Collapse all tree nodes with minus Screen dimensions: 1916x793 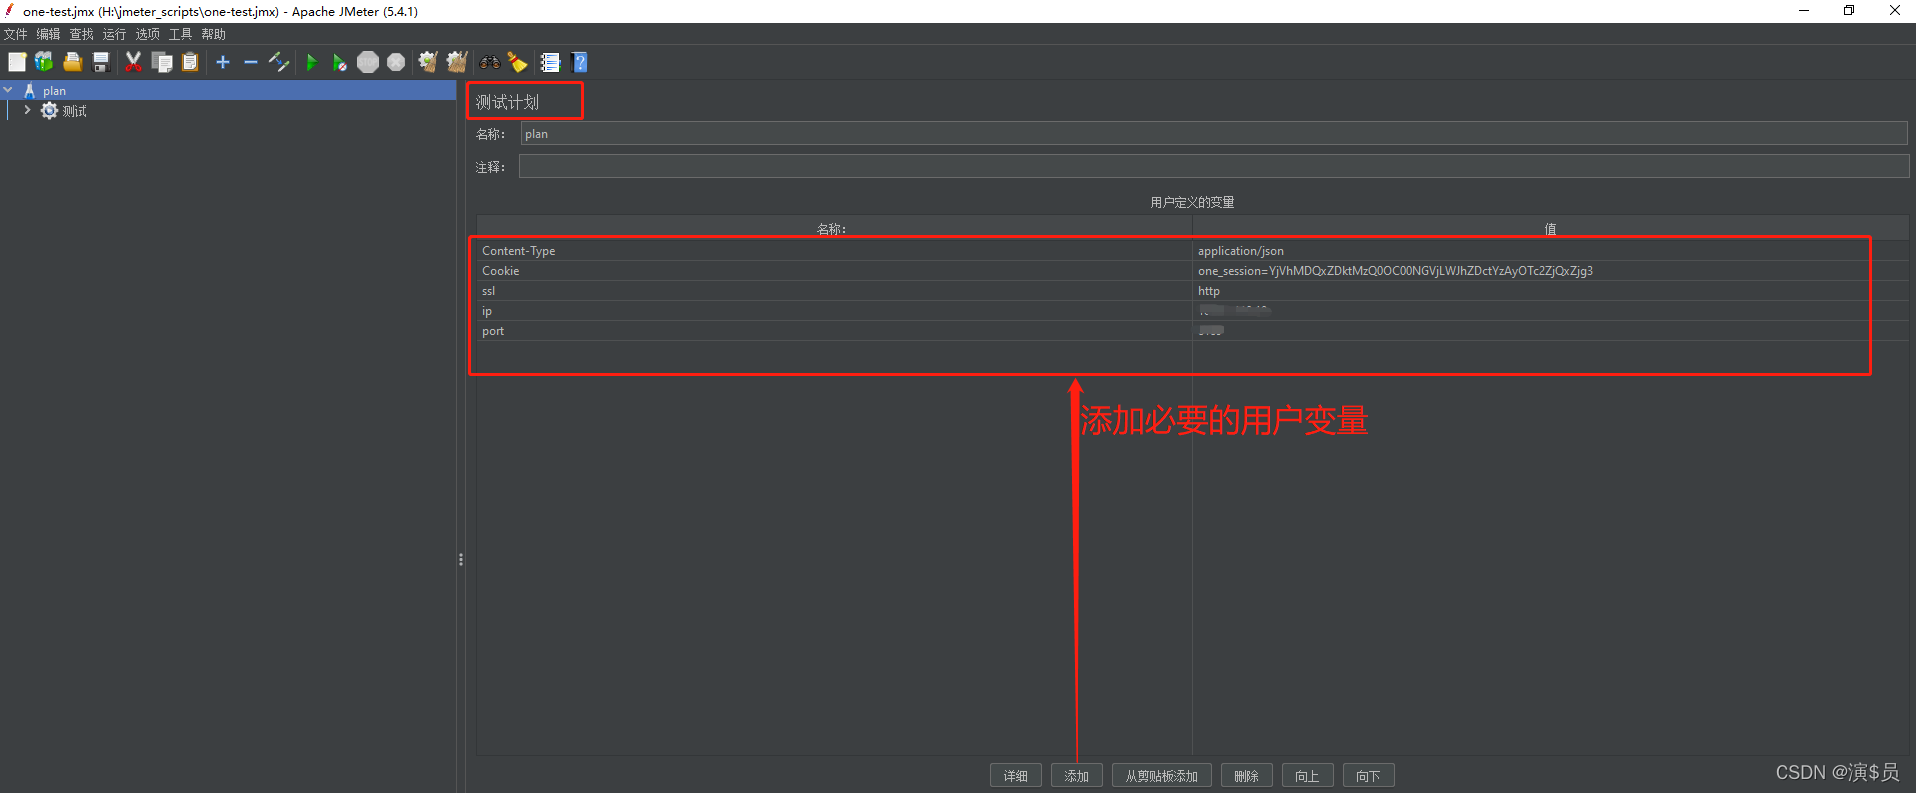click(x=251, y=62)
